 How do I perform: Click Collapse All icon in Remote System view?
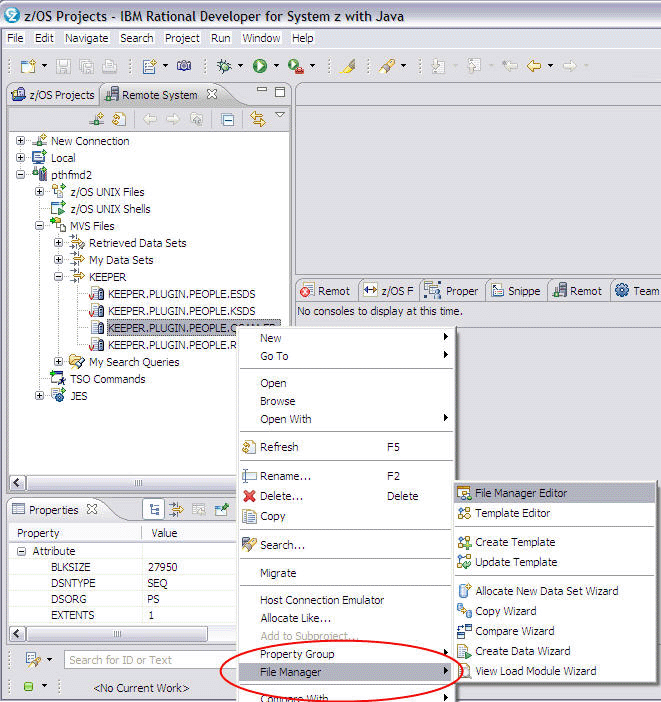[228, 119]
